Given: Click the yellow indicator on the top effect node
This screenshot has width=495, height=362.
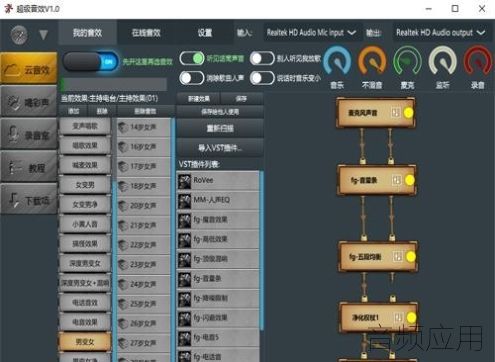Looking at the screenshot, I should click(x=408, y=113).
